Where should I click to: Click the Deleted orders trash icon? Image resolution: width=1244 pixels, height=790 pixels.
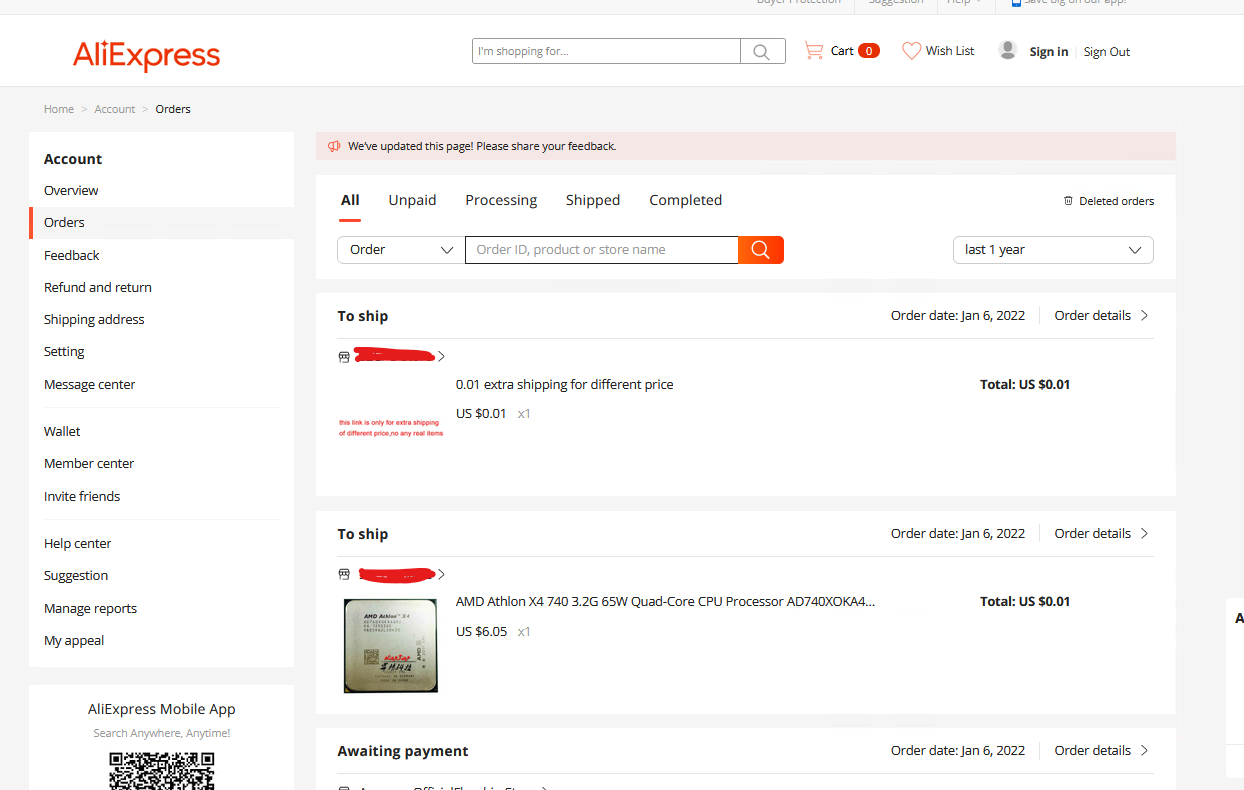click(1068, 201)
